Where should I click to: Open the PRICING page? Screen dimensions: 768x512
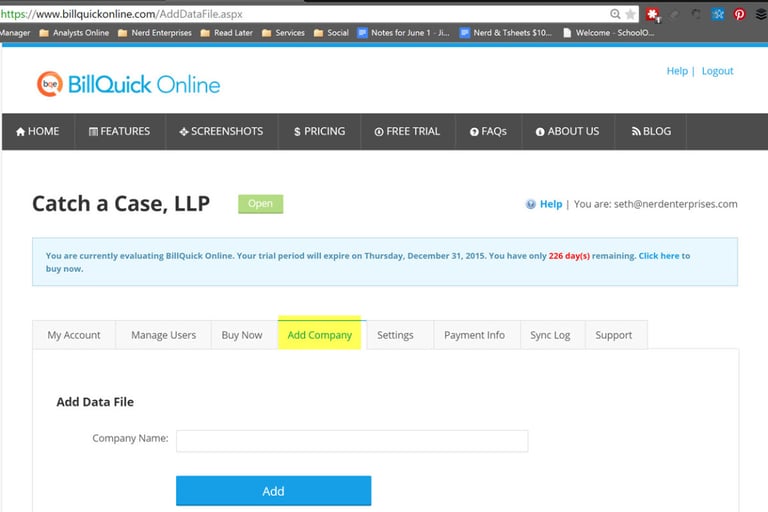(319, 131)
